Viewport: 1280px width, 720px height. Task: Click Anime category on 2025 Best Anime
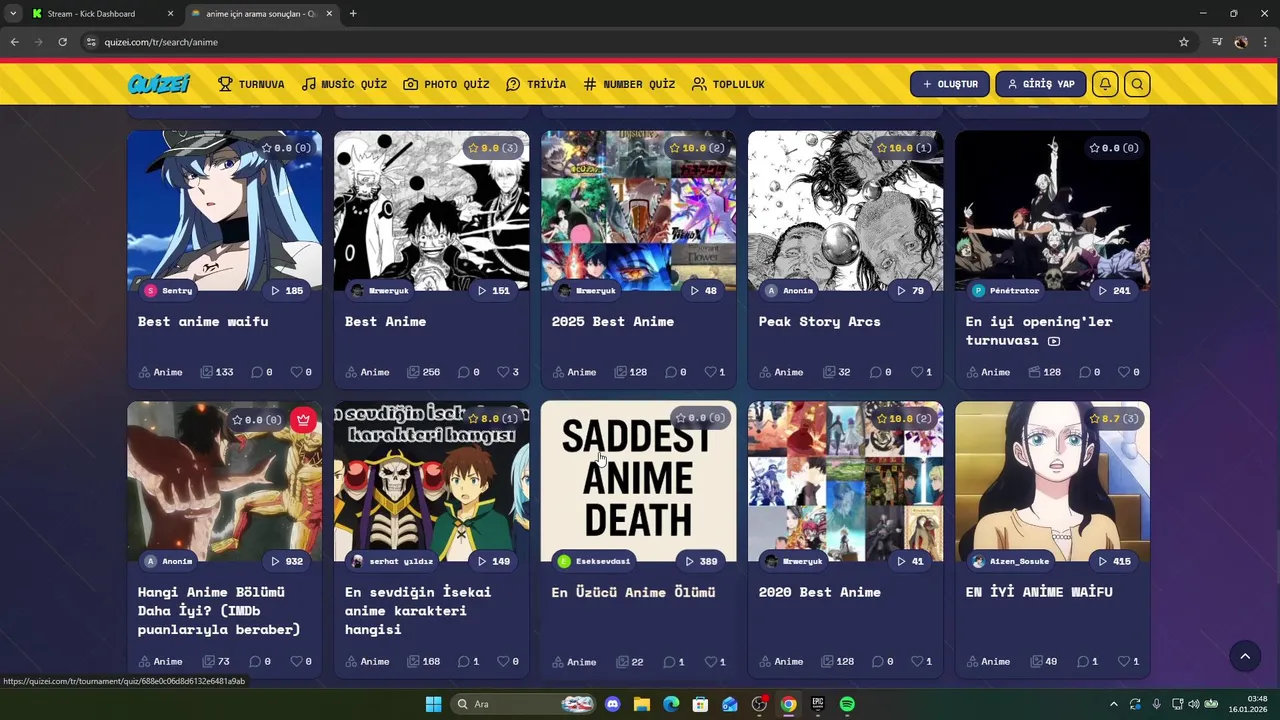pyautogui.click(x=573, y=372)
